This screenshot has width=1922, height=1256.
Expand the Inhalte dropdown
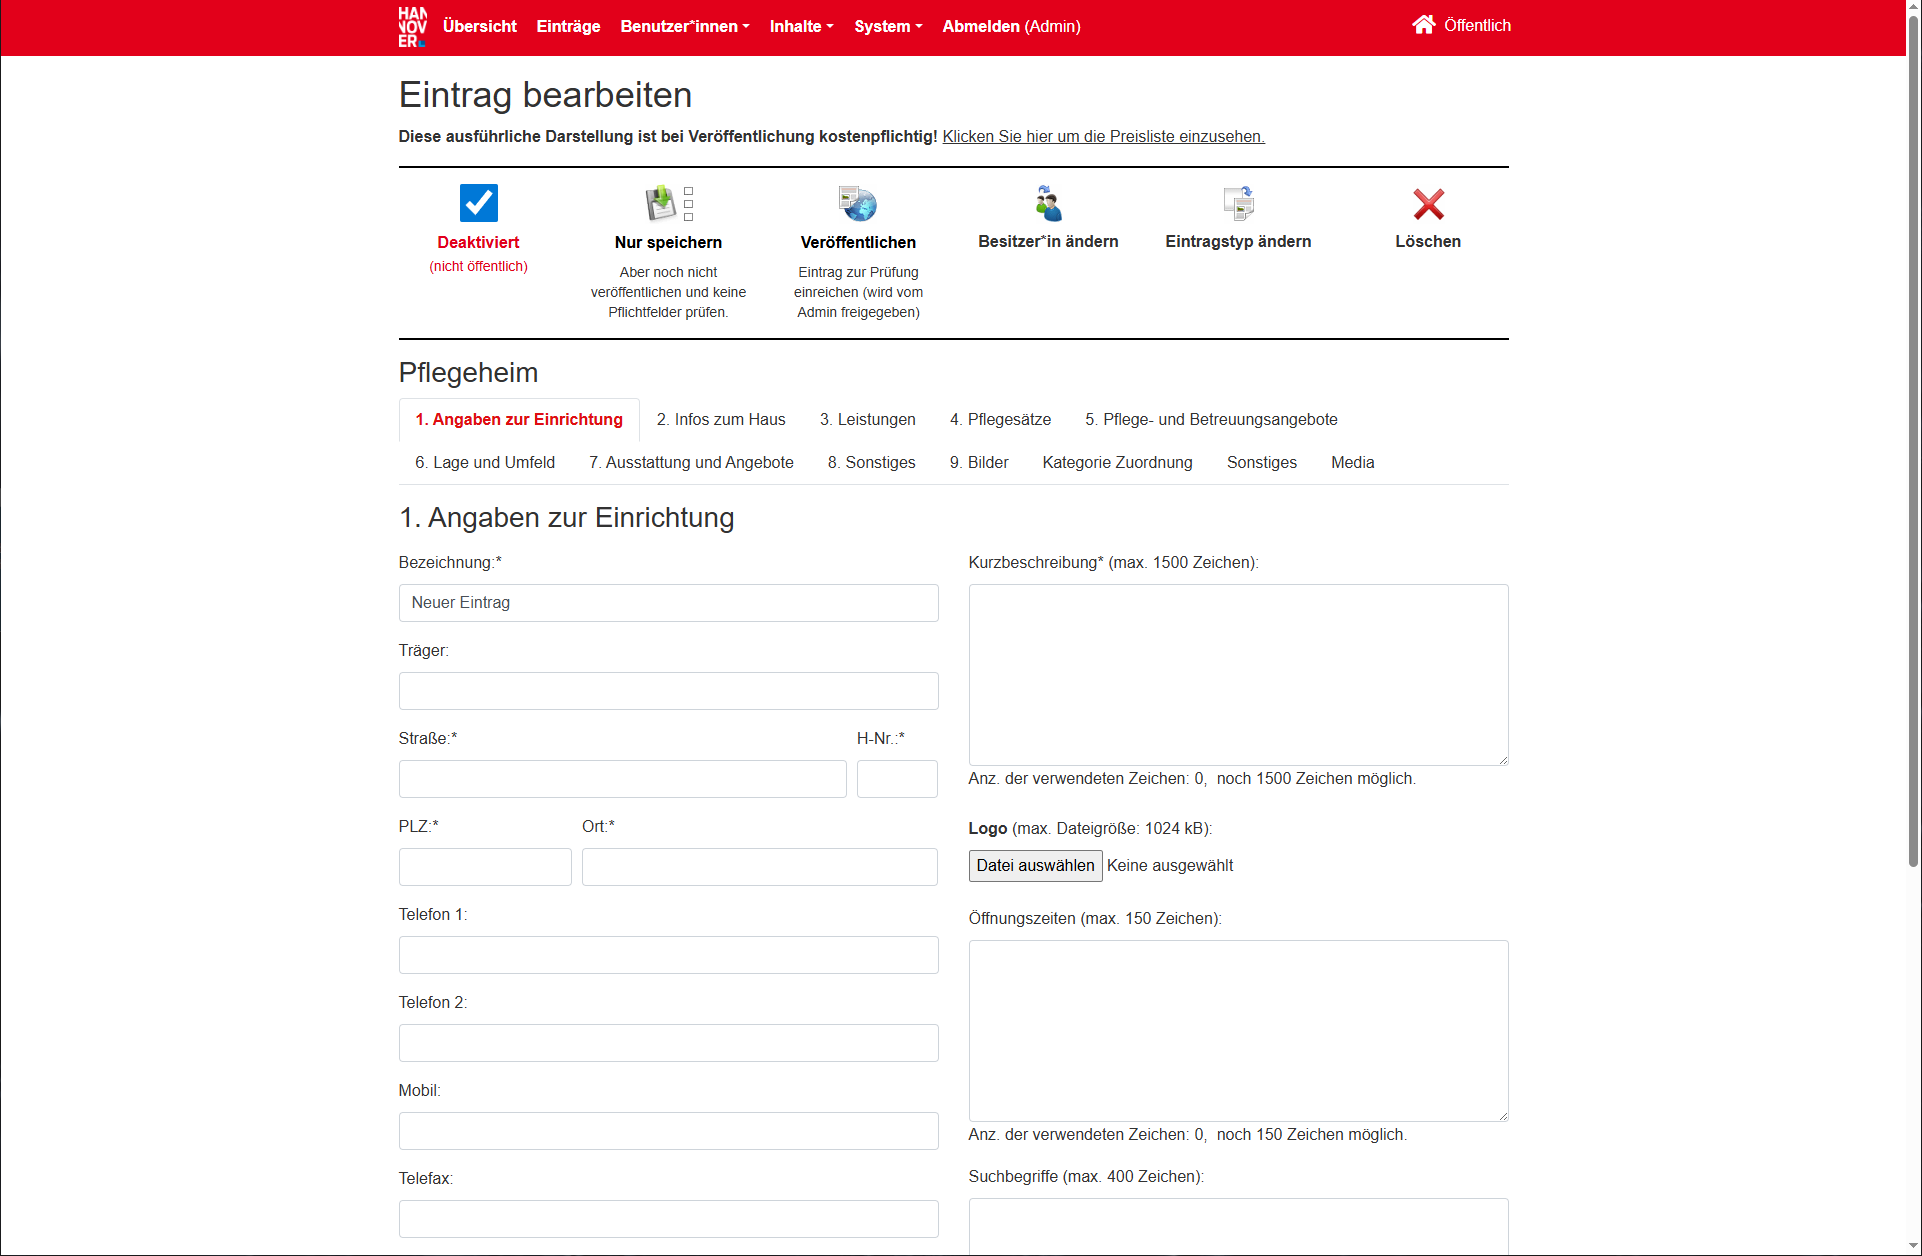coord(800,27)
